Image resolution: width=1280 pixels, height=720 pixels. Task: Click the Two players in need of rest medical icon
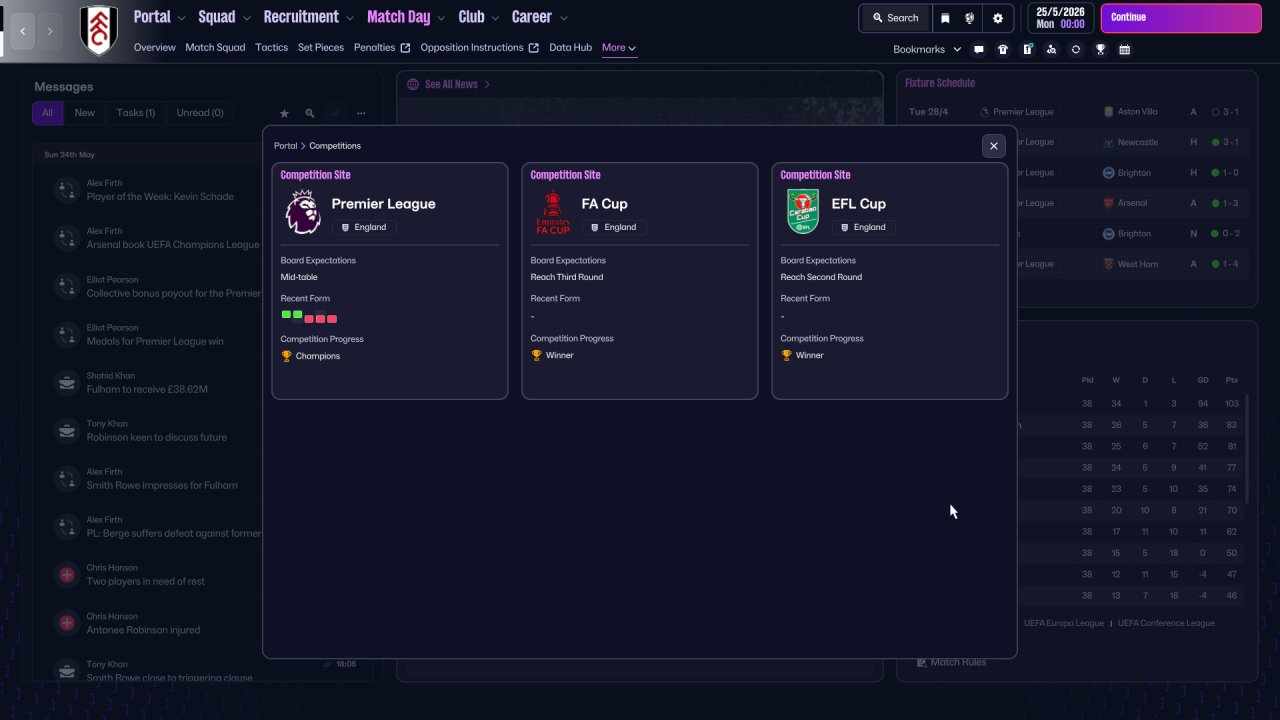(x=67, y=574)
